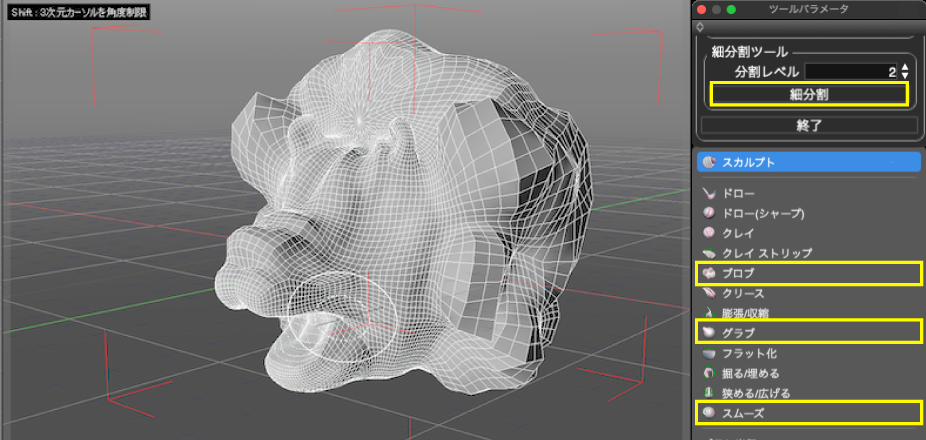Click the ツールパラメータ window title bar
Screen dimensions: 926x440
click(x=808, y=9)
